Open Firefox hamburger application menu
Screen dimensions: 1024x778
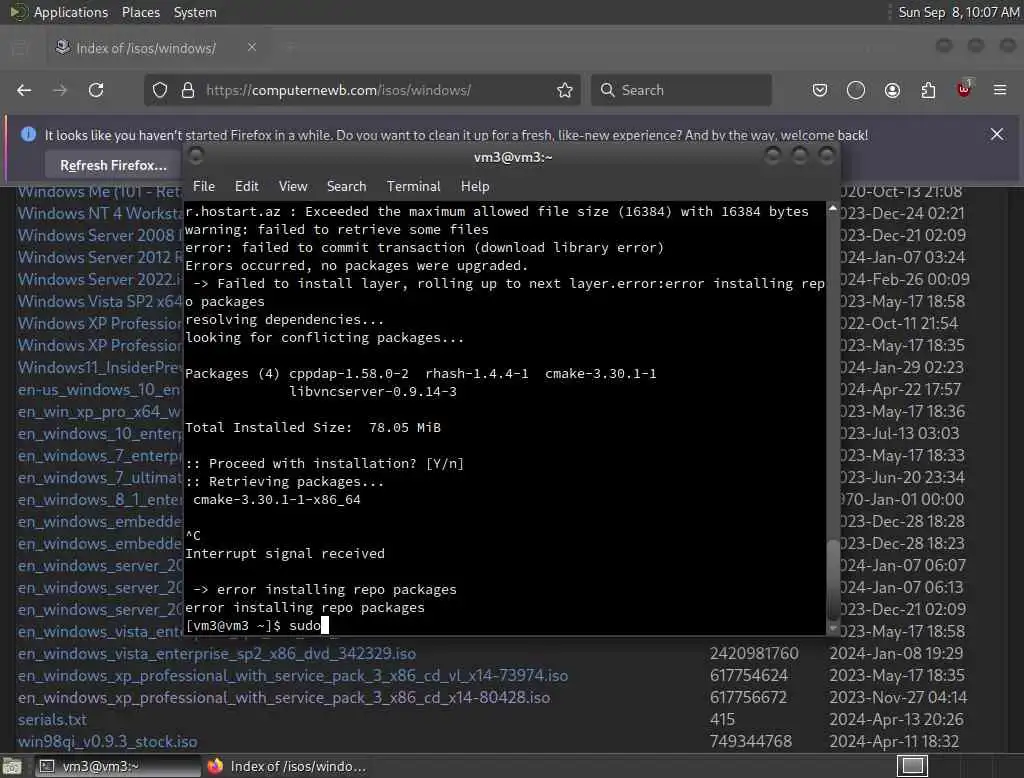(1000, 90)
